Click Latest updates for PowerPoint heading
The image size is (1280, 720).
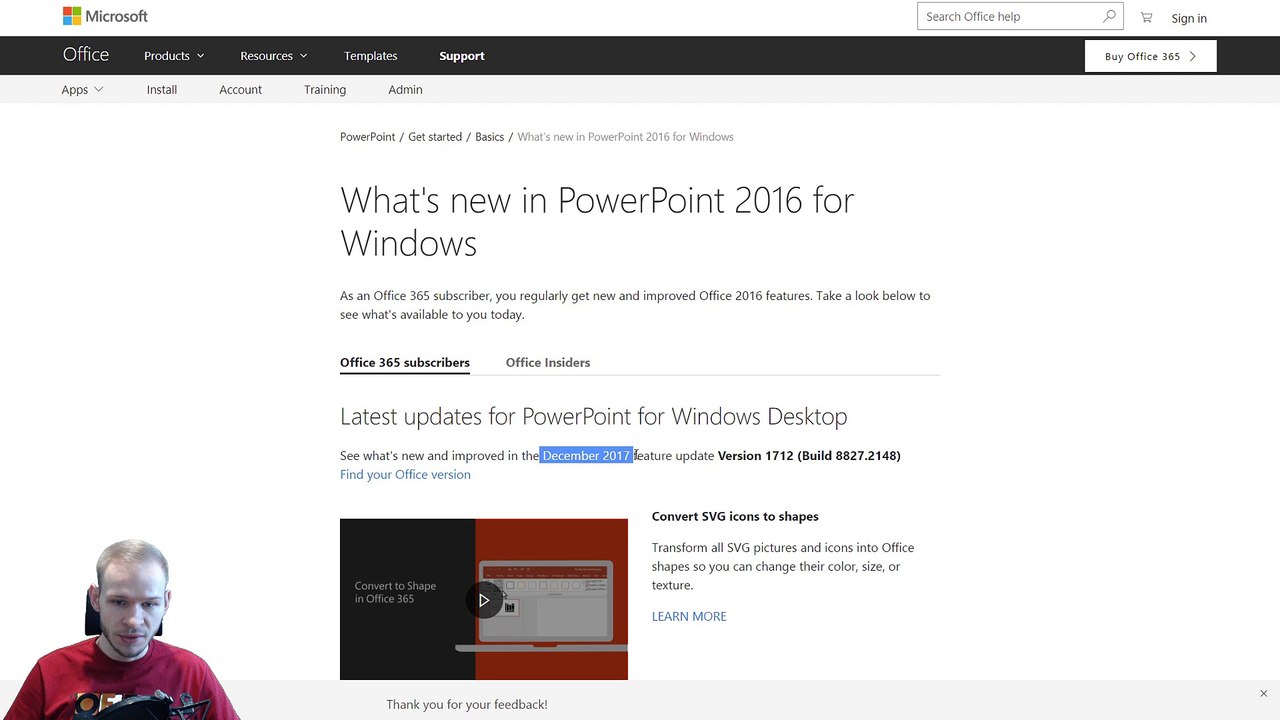pyautogui.click(x=593, y=416)
